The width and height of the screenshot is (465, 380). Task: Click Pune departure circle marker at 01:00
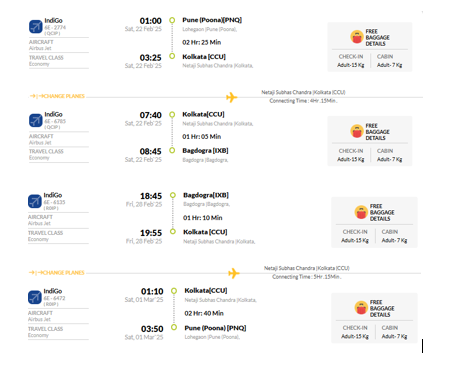coord(172,20)
